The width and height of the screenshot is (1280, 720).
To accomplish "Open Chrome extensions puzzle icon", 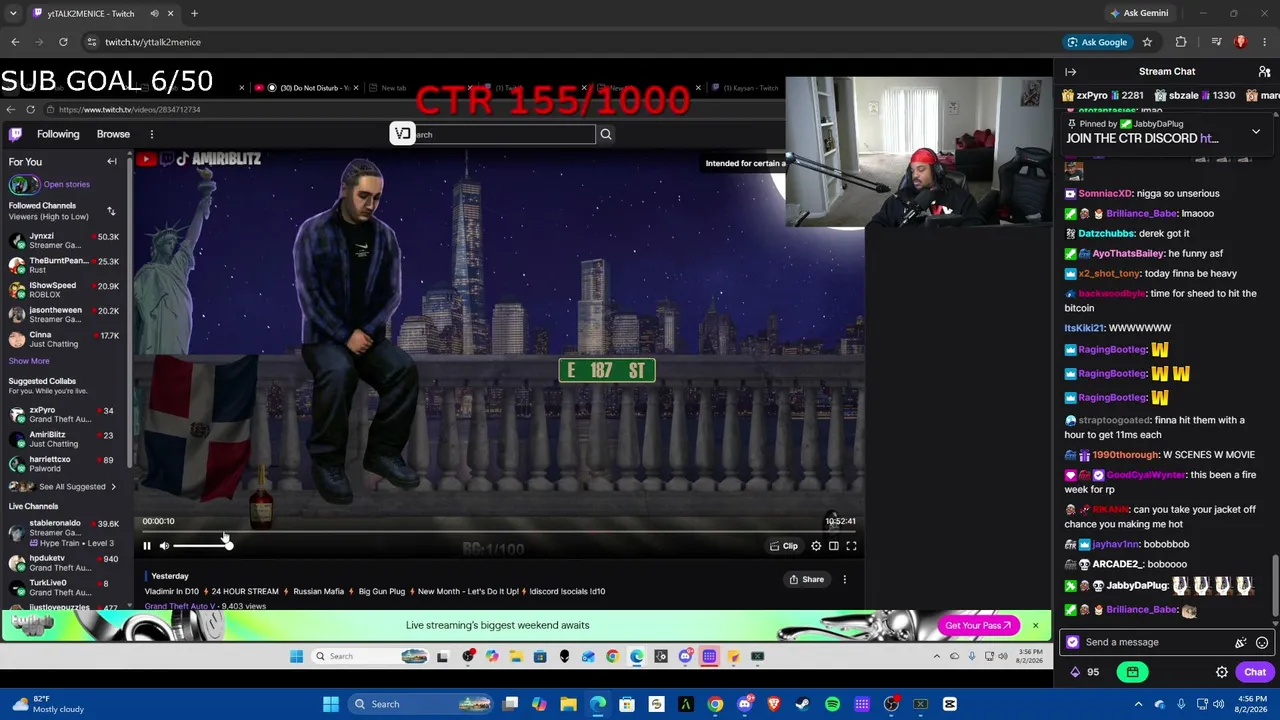I will tap(1181, 42).
